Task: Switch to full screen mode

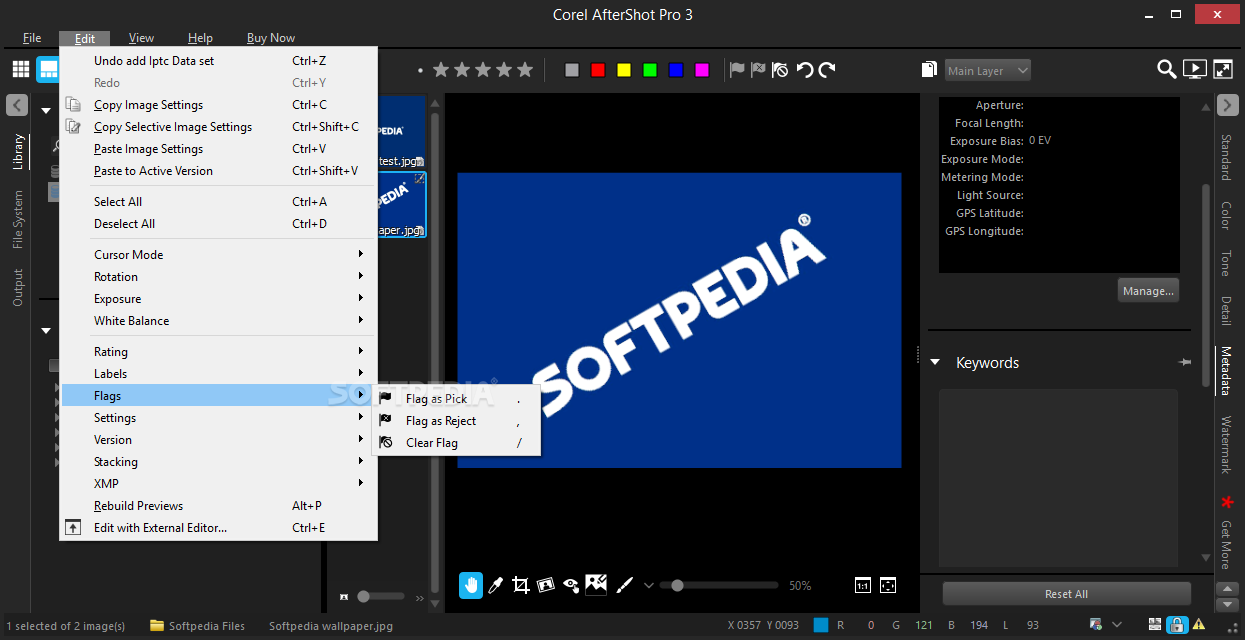Action: 1223,69
